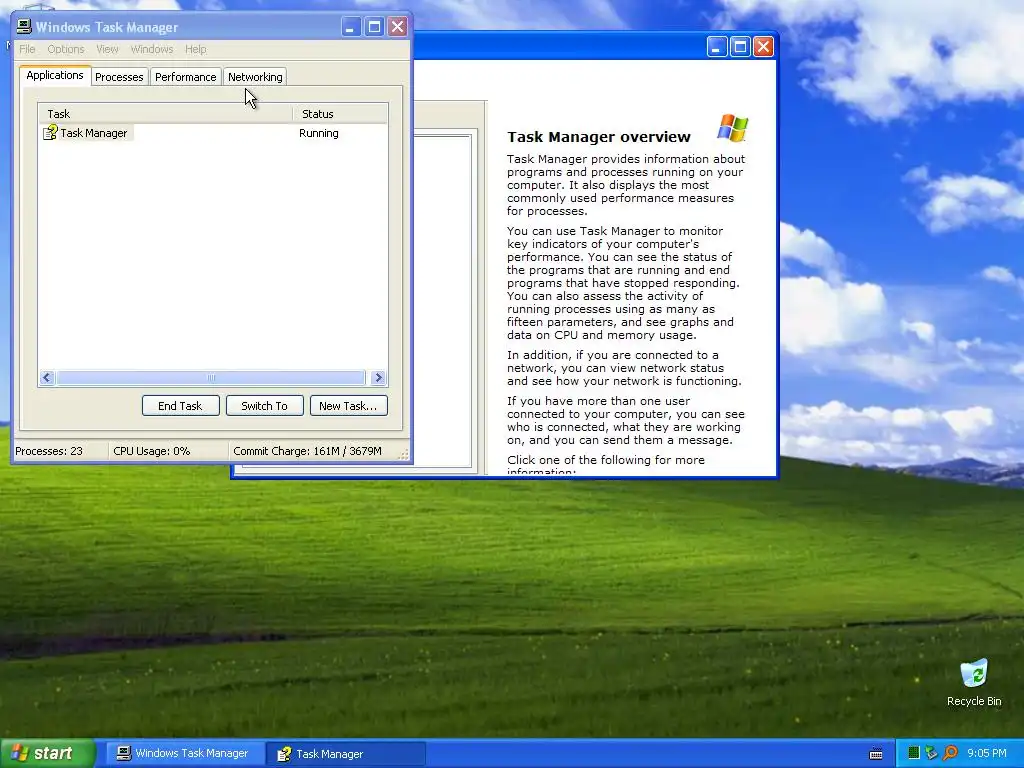The width and height of the screenshot is (1024, 768).
Task: Click the Windows Task Manager title bar icon
Action: (24, 27)
